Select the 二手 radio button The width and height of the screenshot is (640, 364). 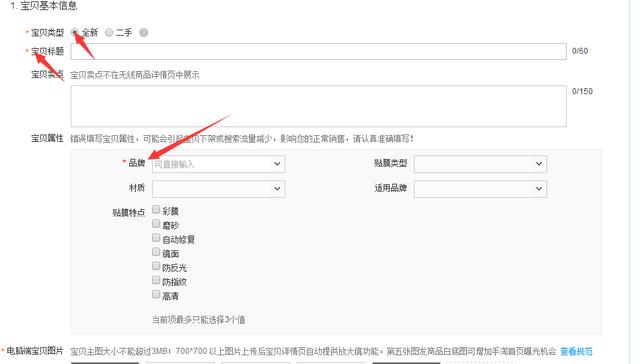[109, 32]
